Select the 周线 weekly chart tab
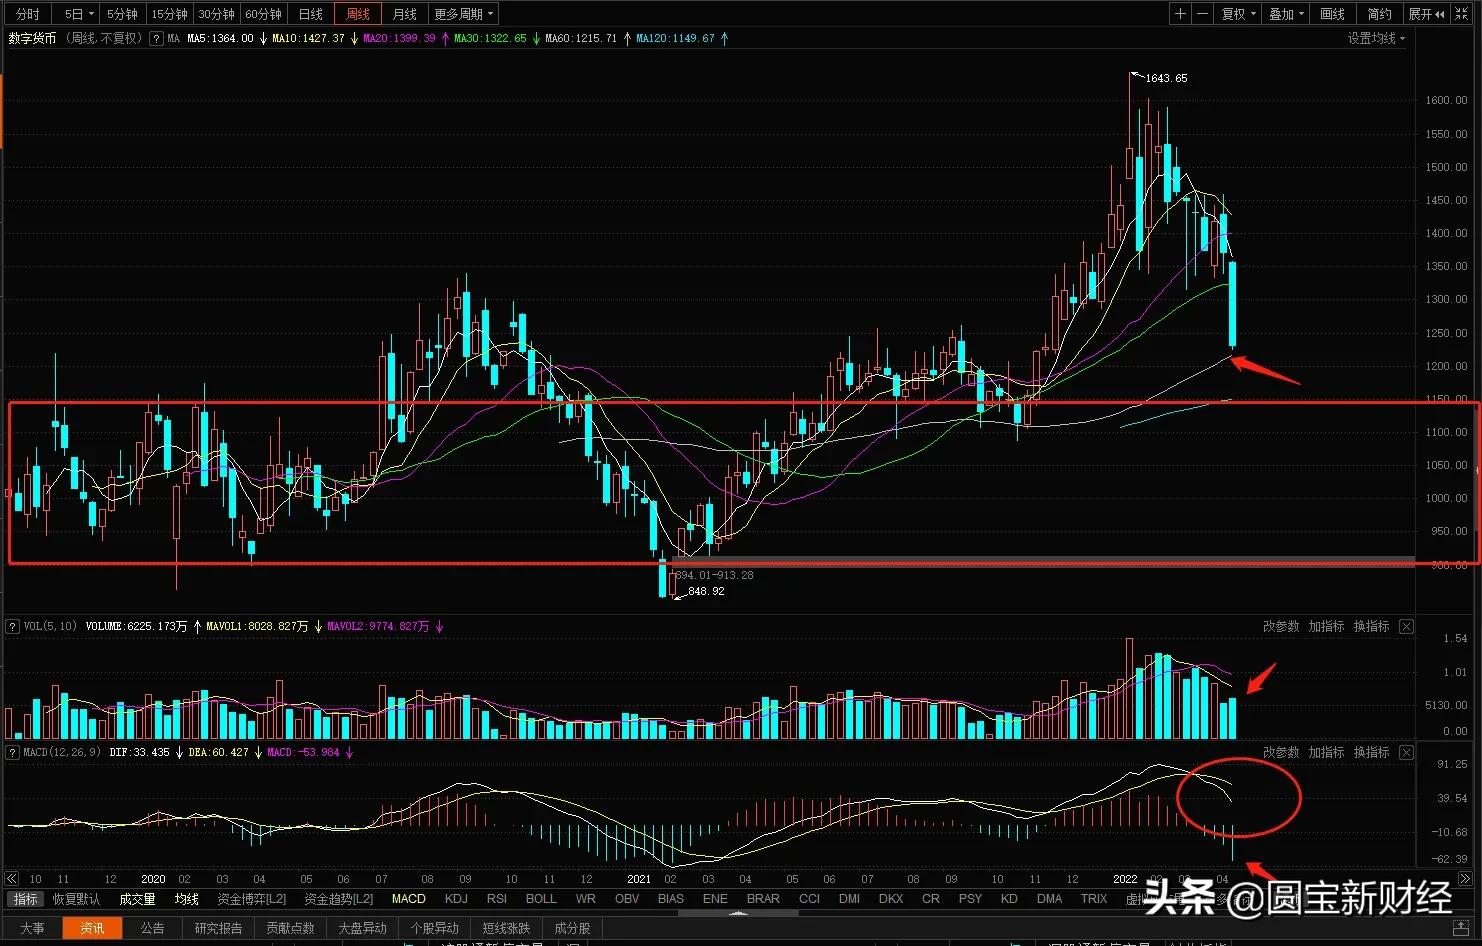 click(357, 14)
